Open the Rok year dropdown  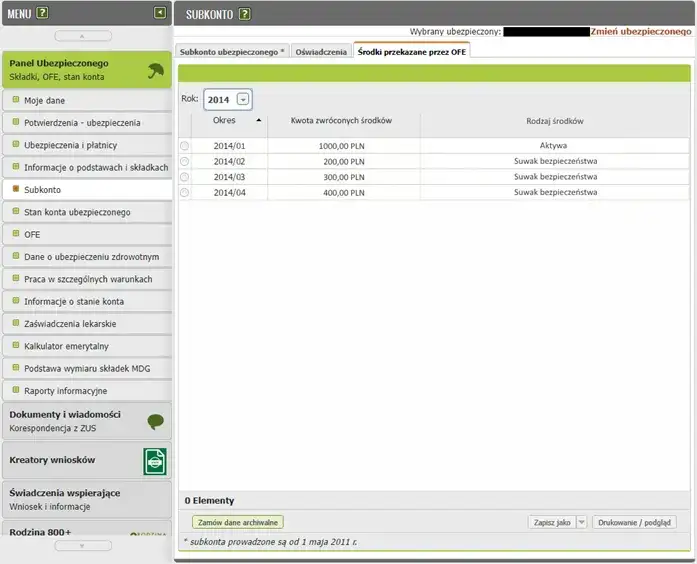243,100
